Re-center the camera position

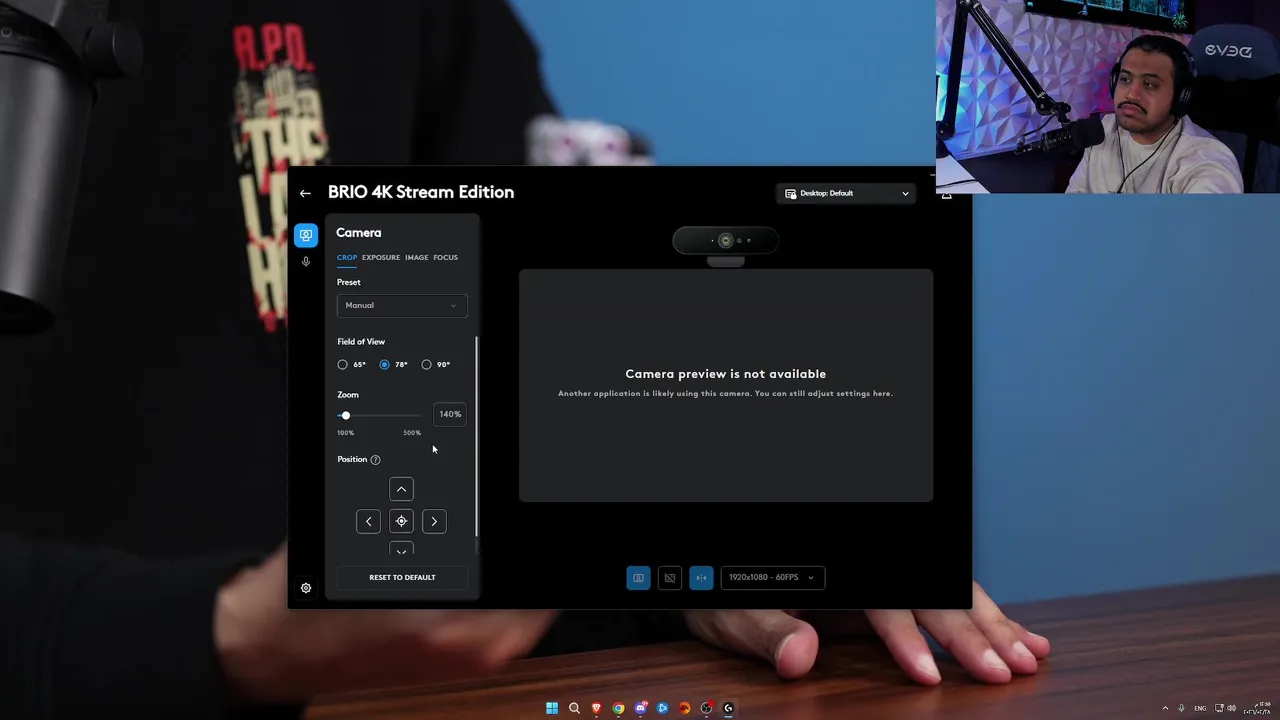pyautogui.click(x=401, y=521)
